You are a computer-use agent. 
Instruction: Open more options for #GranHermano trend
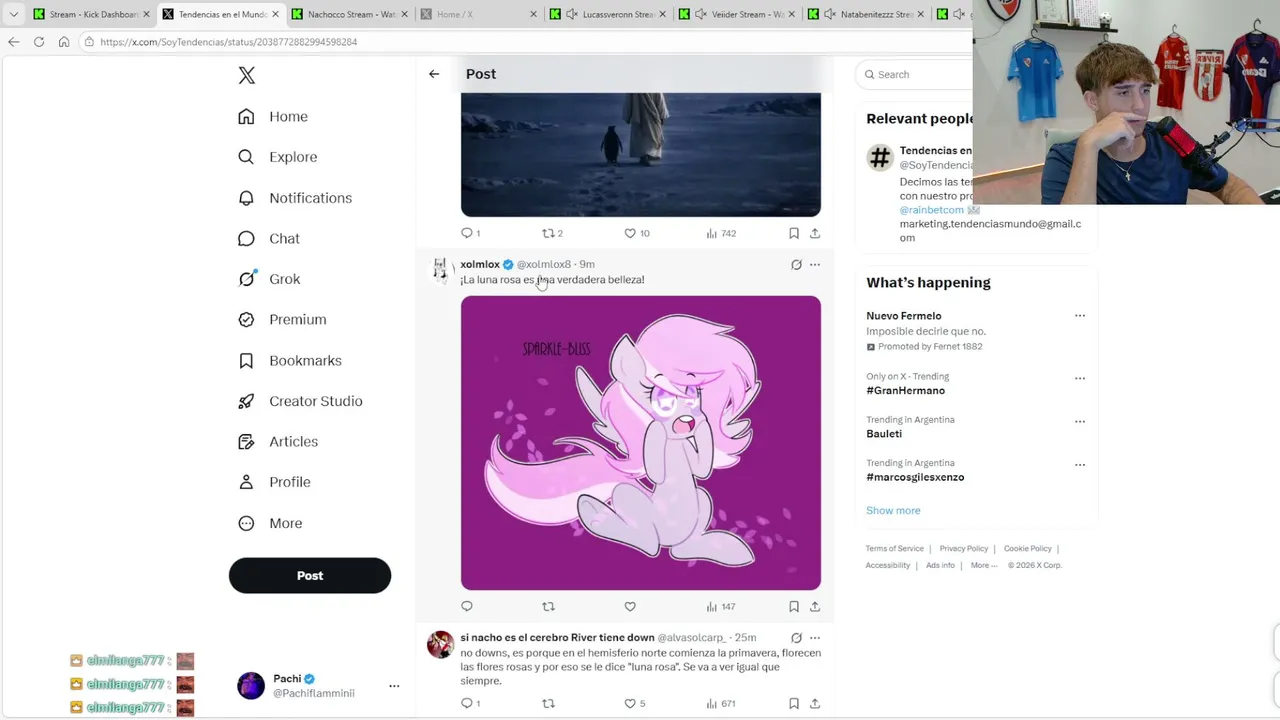pyautogui.click(x=1080, y=379)
